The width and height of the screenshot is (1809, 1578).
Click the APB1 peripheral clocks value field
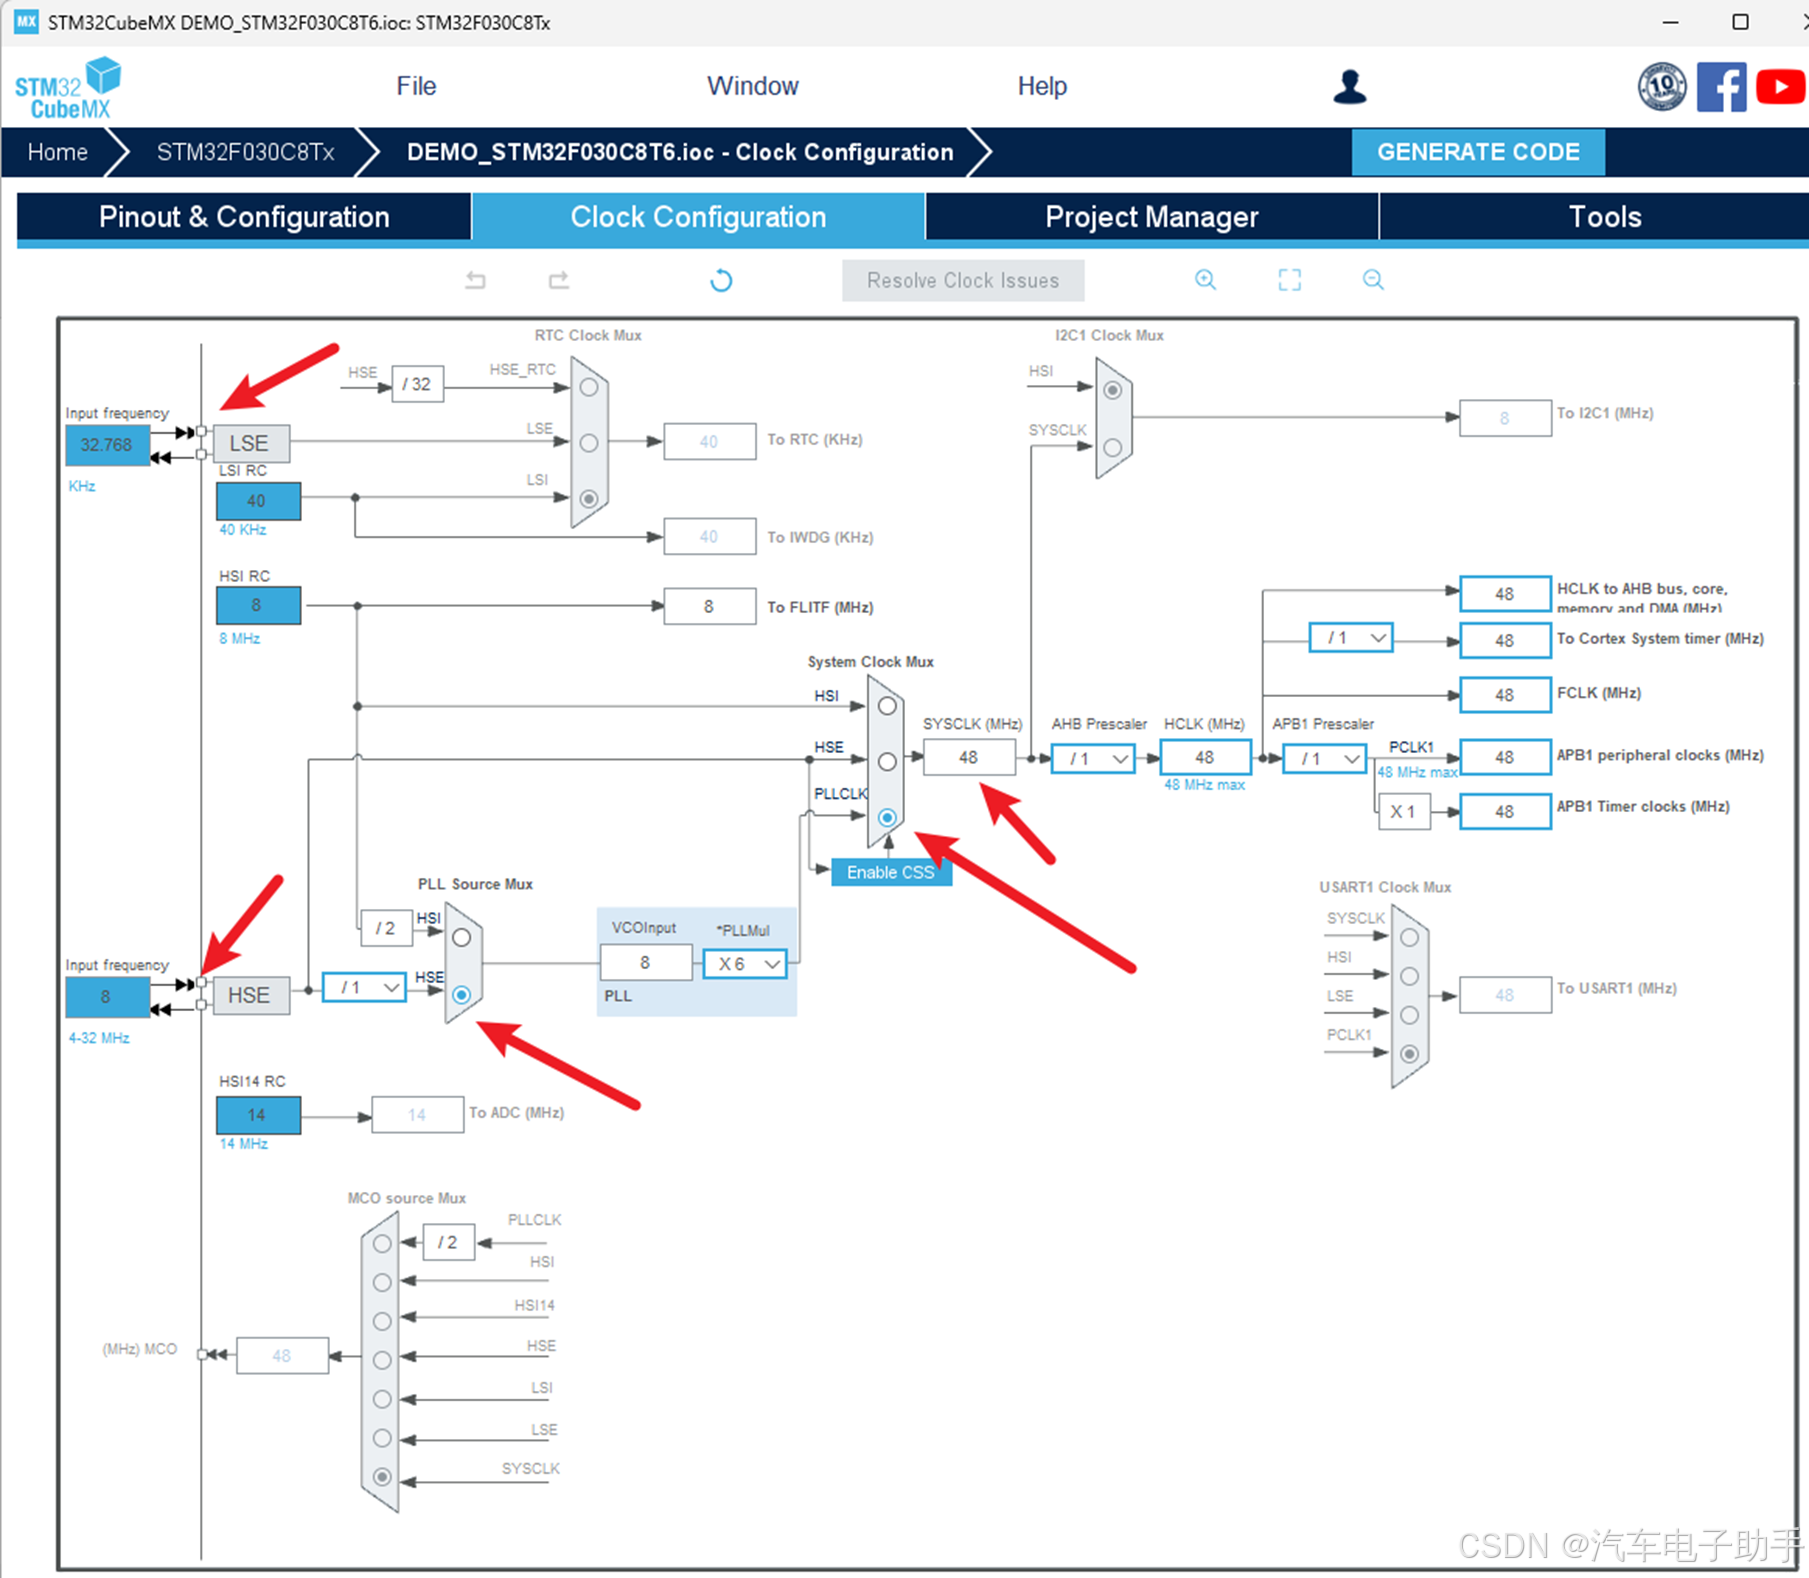pos(1505,758)
